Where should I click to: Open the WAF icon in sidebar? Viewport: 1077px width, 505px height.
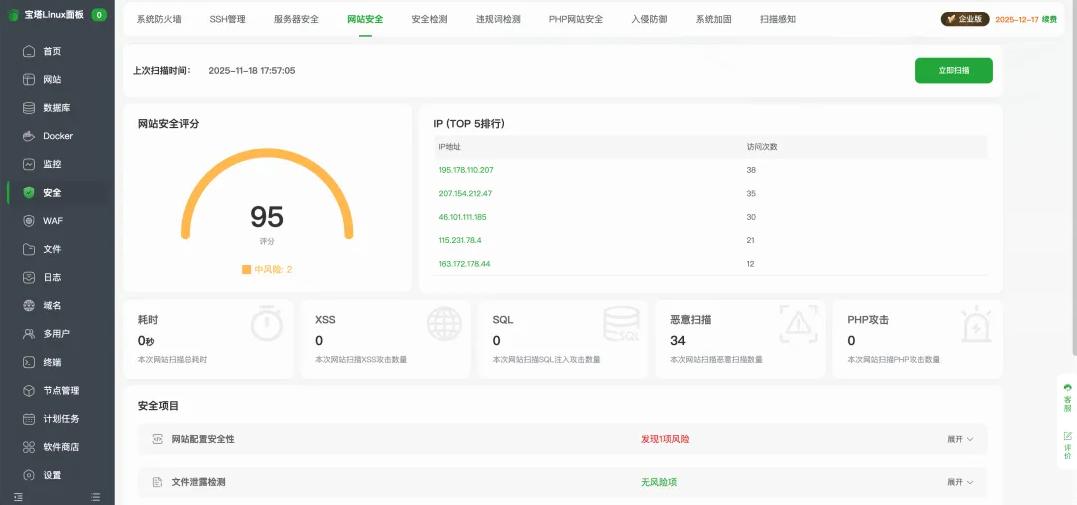click(x=29, y=221)
